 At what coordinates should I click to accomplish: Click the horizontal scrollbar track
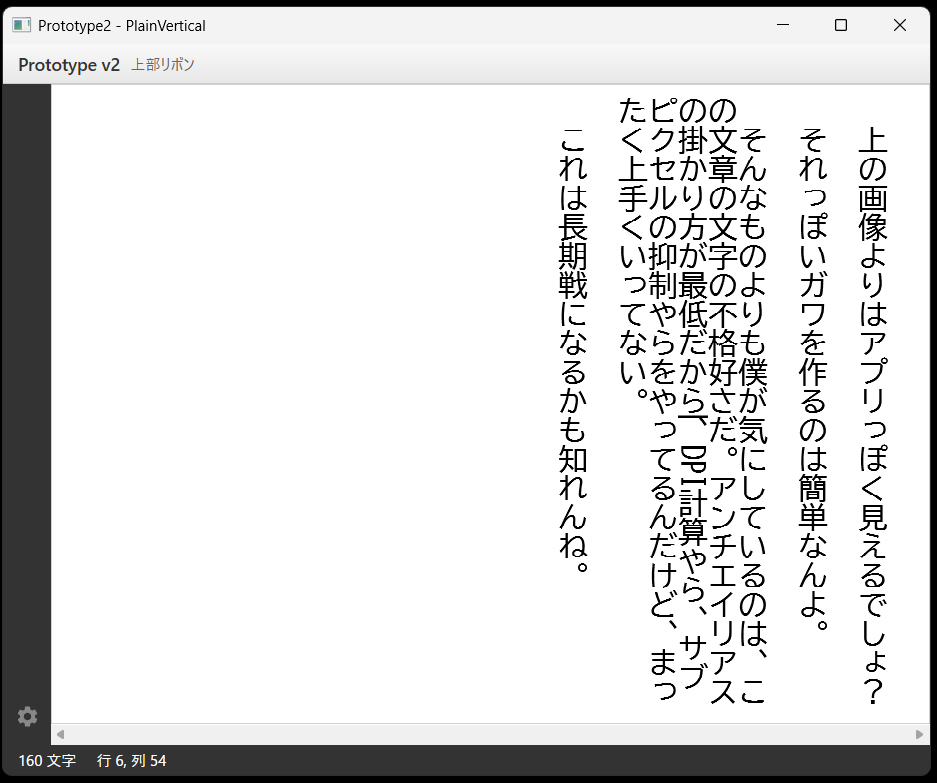(x=490, y=734)
